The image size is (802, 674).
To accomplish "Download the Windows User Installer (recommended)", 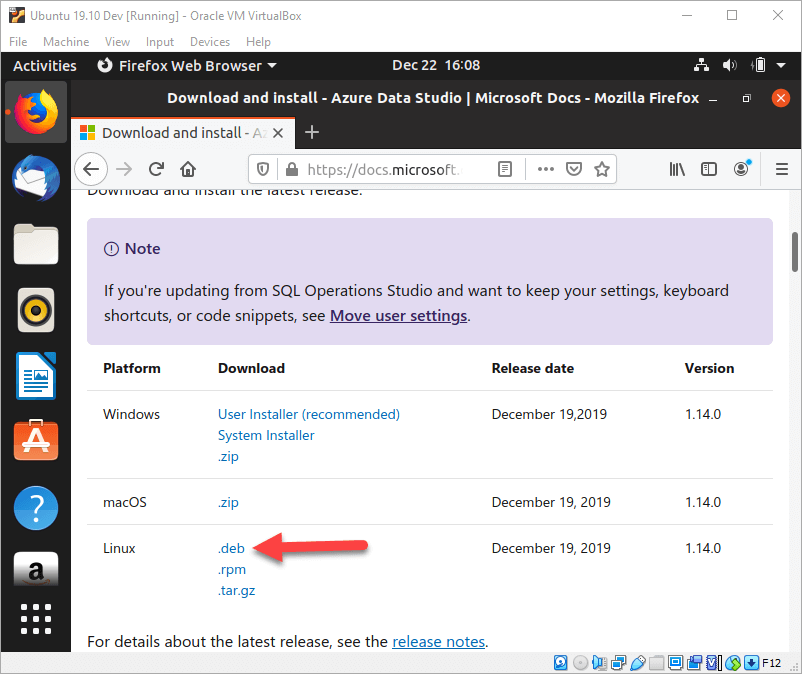I will point(309,414).
